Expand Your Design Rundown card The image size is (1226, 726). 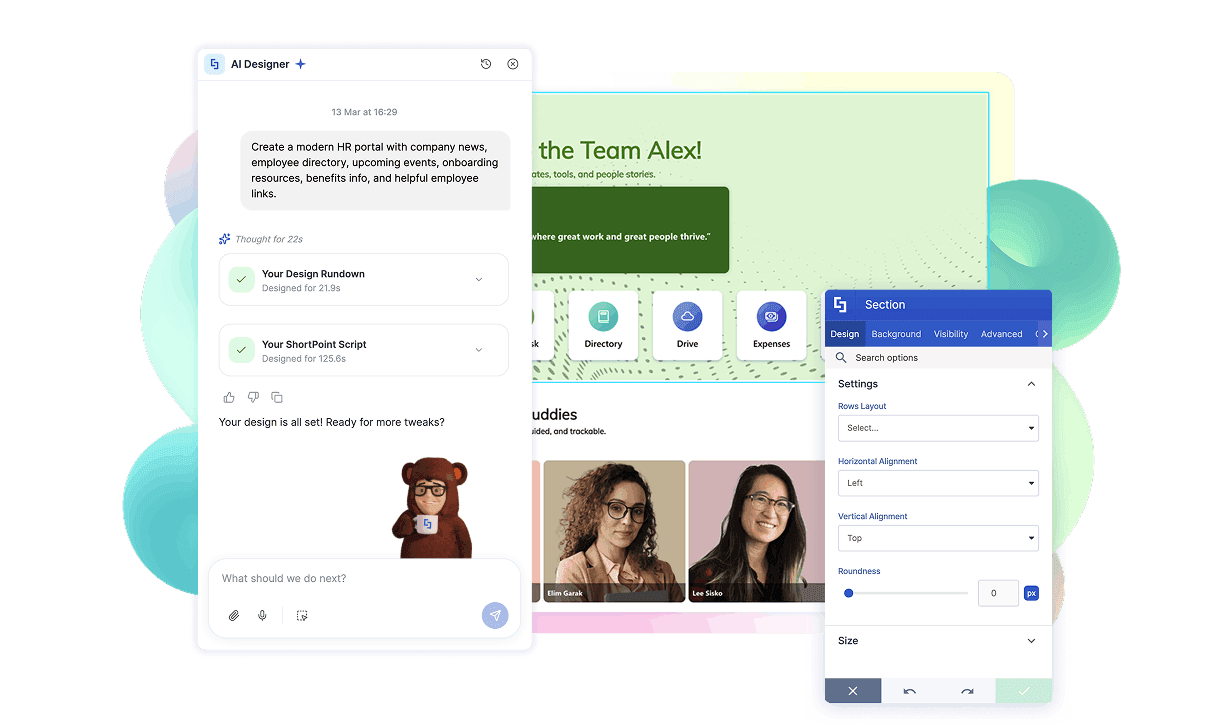click(479, 280)
